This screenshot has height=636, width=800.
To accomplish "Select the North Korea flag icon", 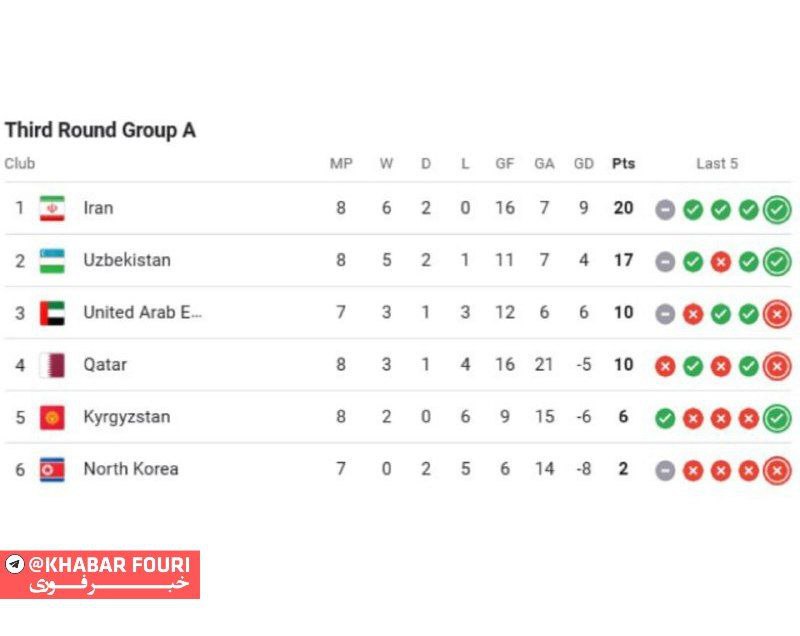I will click(52, 469).
